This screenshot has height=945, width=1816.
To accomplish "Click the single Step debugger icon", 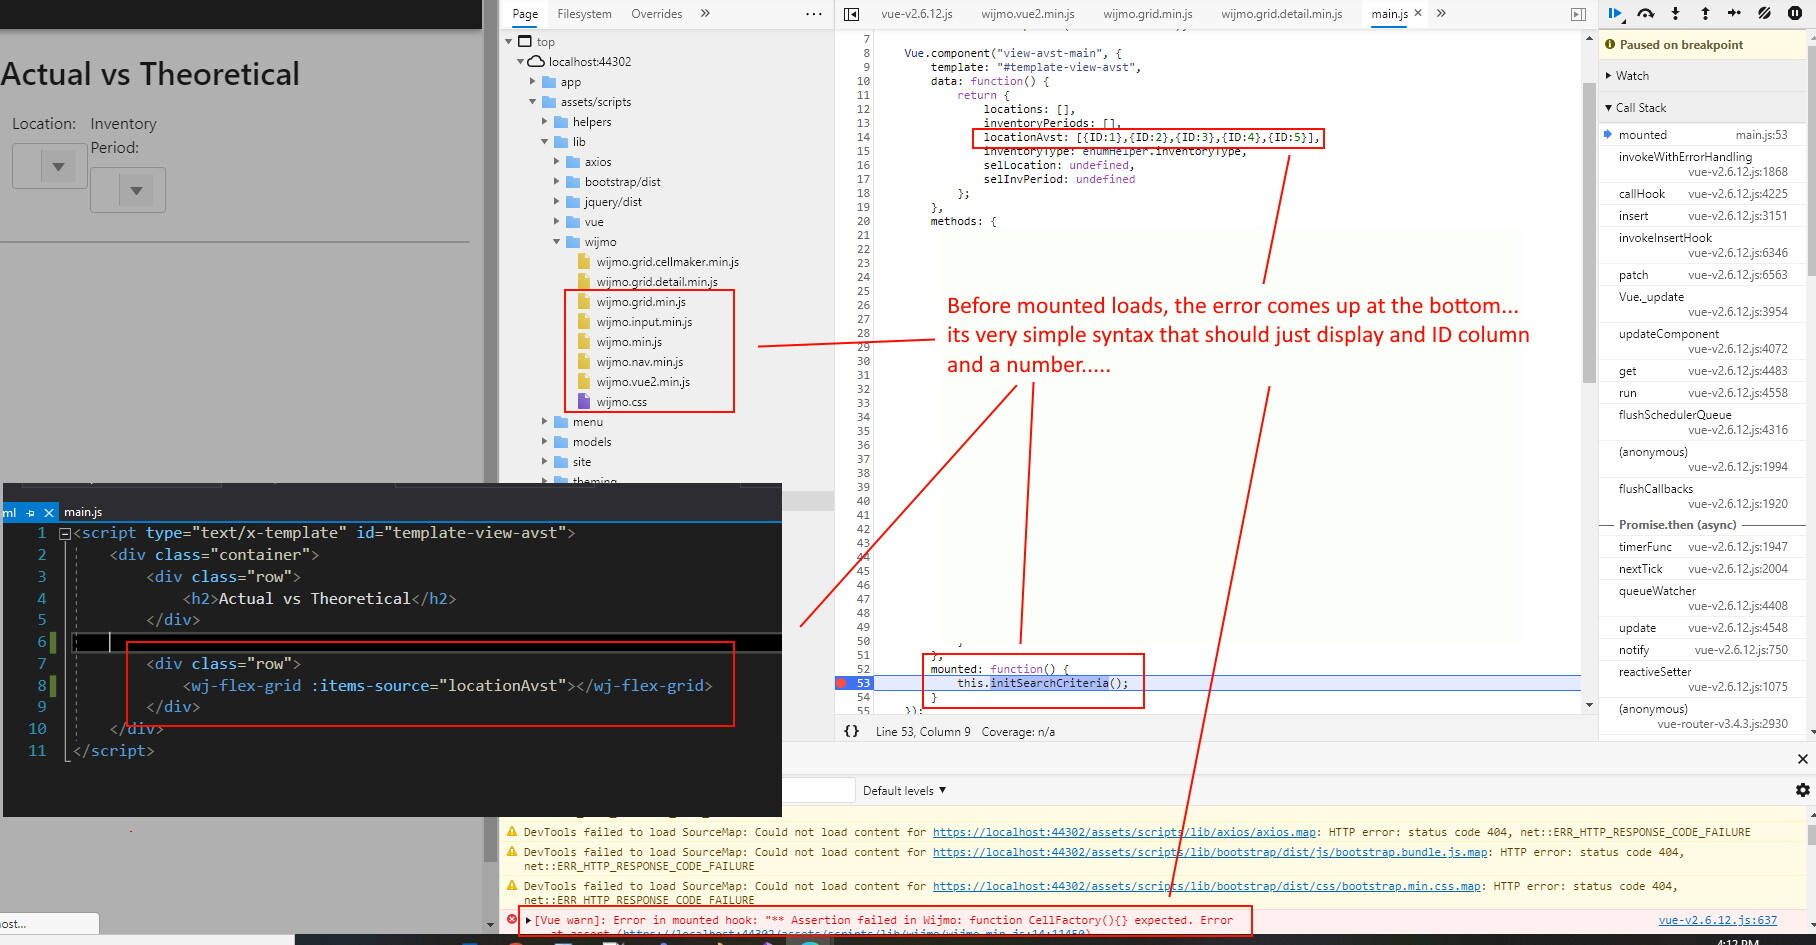I will [x=1735, y=13].
